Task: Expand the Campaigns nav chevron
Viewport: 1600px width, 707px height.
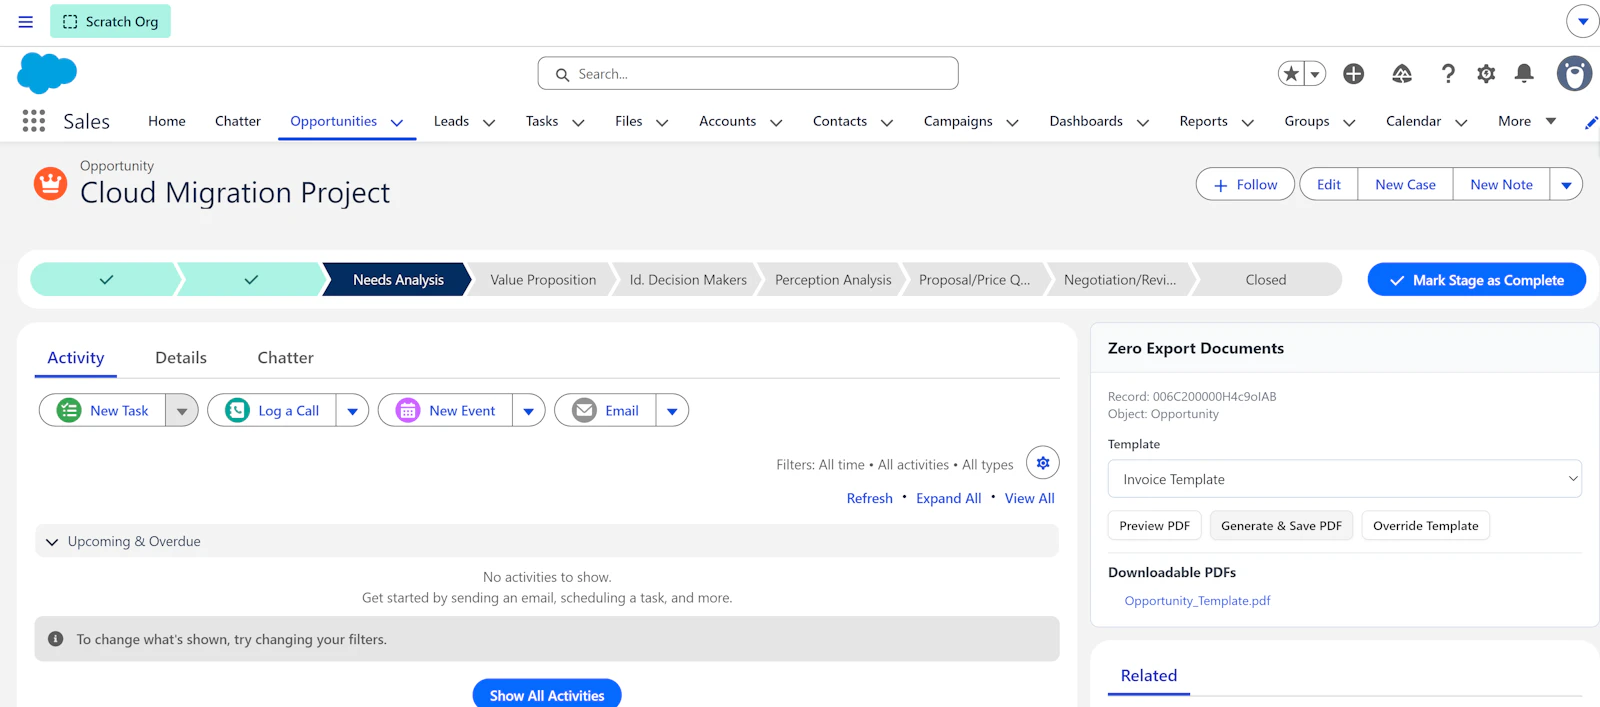Action: click(1012, 122)
